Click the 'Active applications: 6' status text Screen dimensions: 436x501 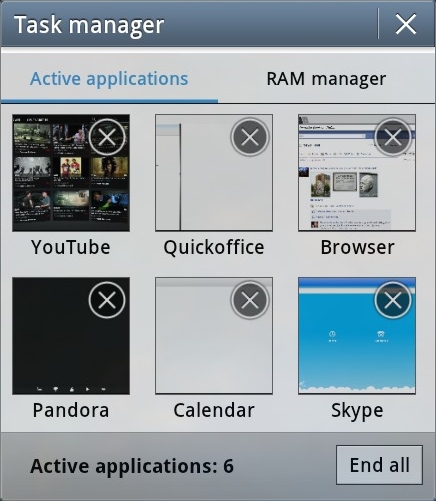tap(132, 466)
